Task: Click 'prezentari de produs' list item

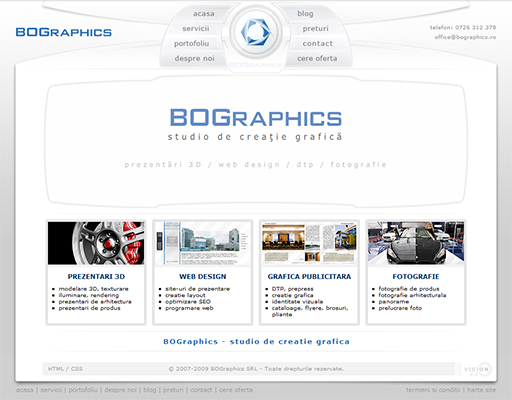Action: [x=89, y=308]
